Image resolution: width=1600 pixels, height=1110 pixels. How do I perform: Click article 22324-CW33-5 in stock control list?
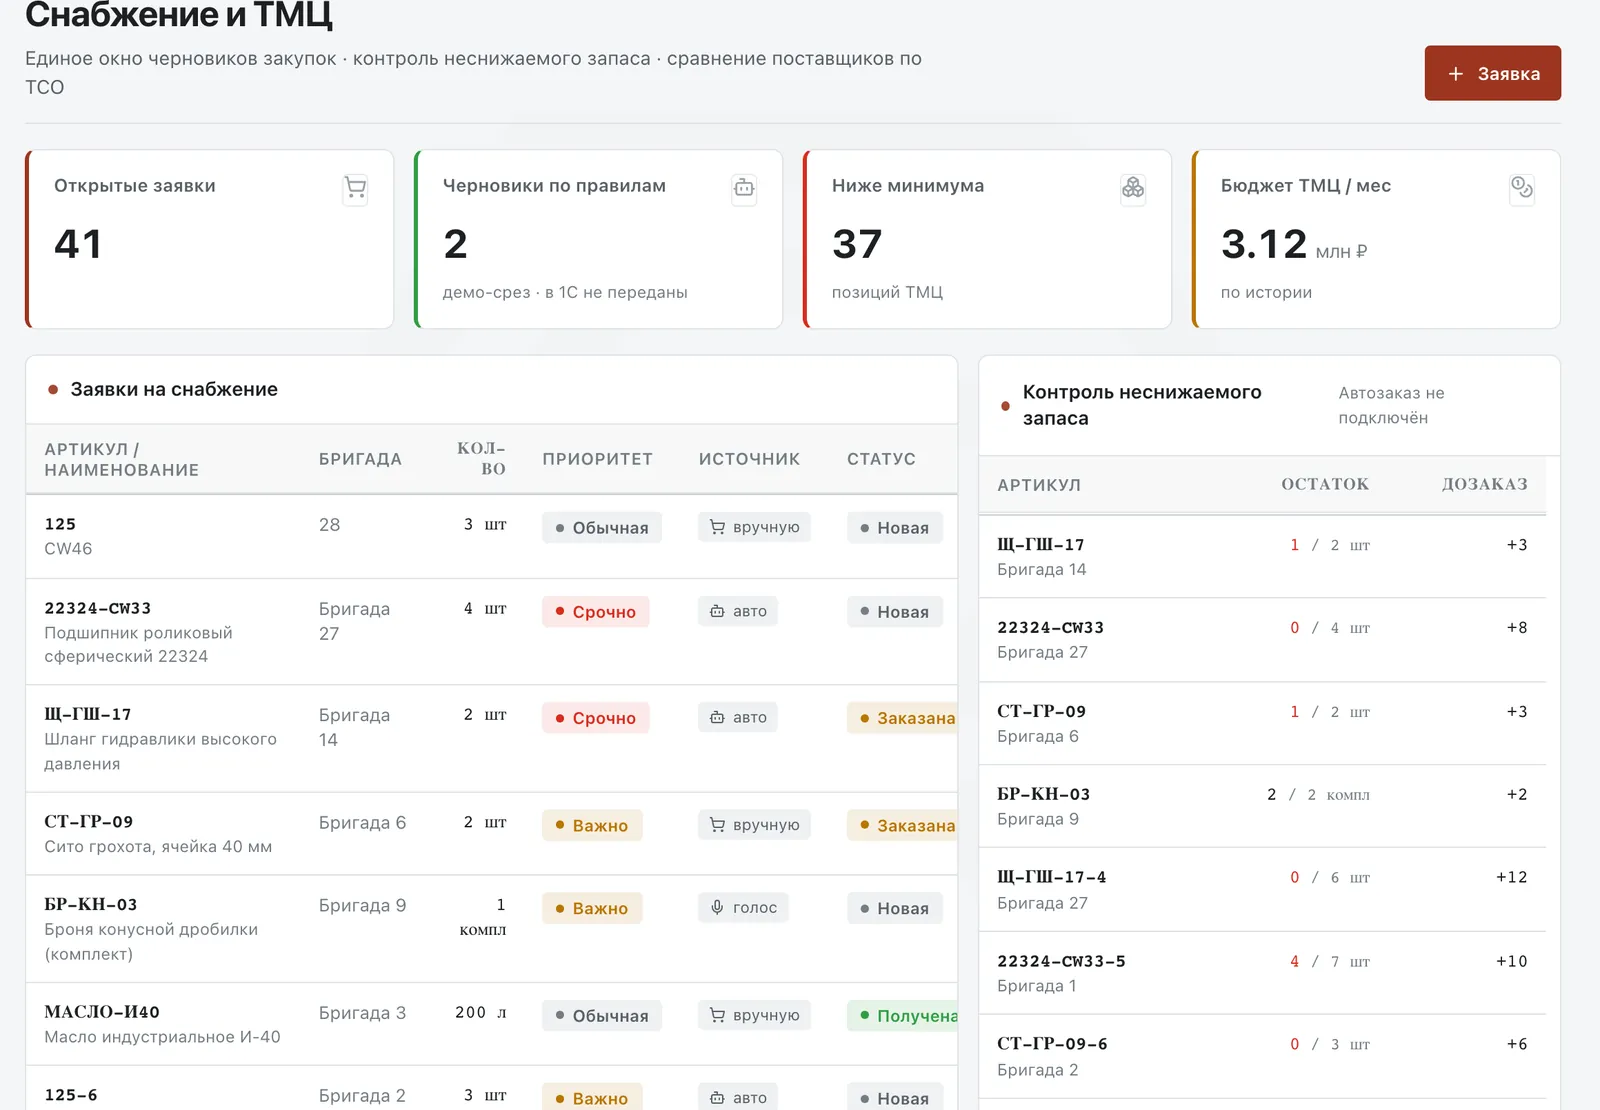coord(1061,961)
